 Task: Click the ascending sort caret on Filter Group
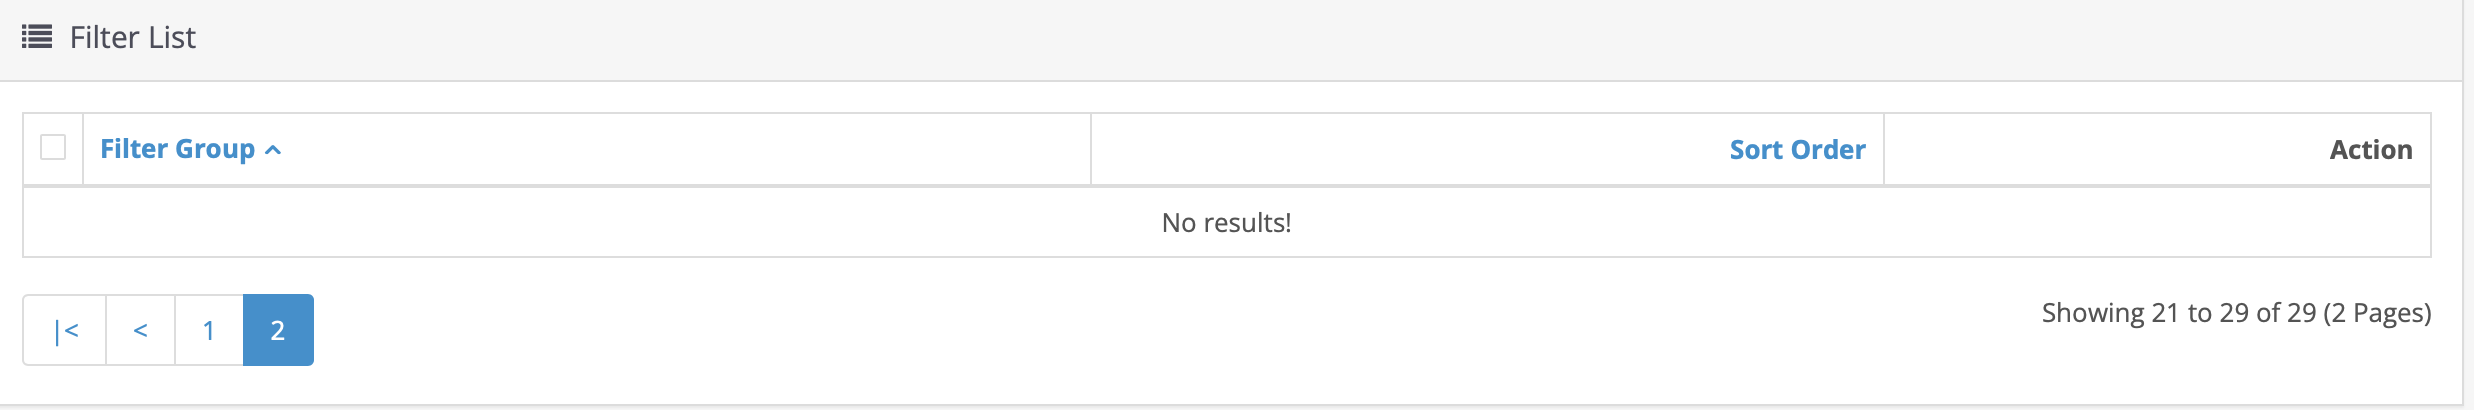[x=273, y=150]
